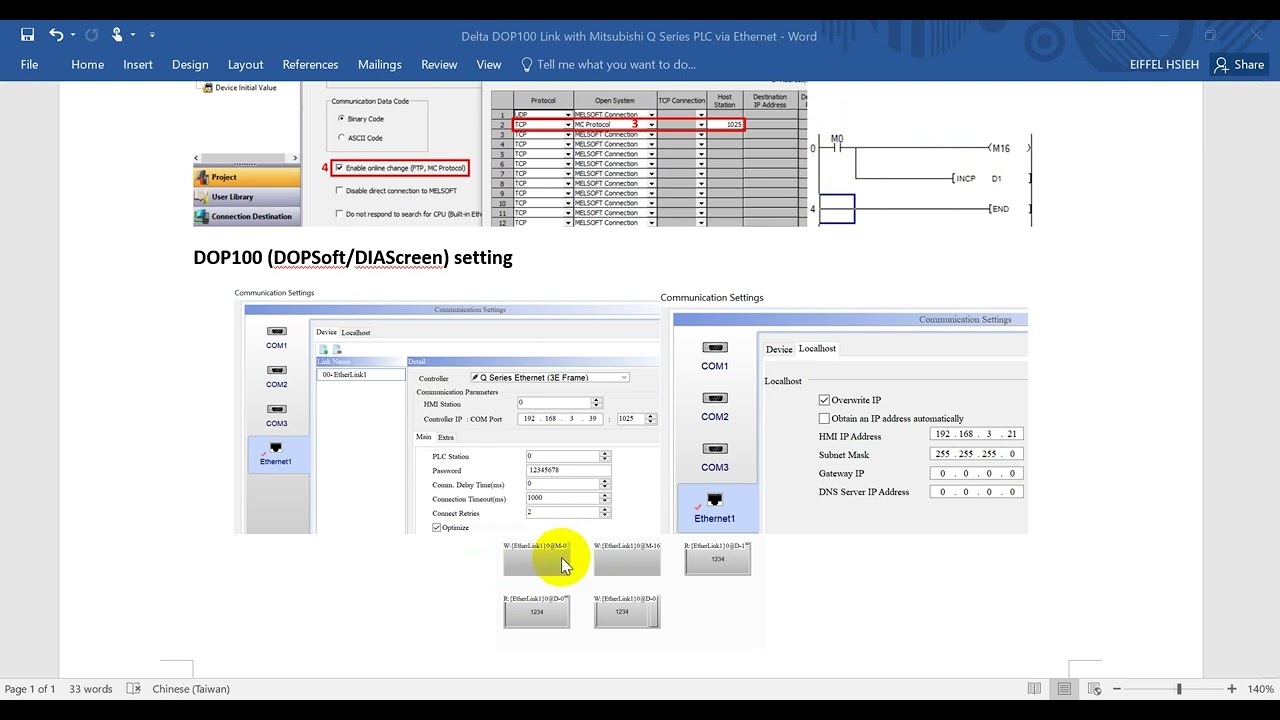The width and height of the screenshot is (1280, 720).
Task: Open the Undo history dropdown arrow
Action: click(x=72, y=36)
